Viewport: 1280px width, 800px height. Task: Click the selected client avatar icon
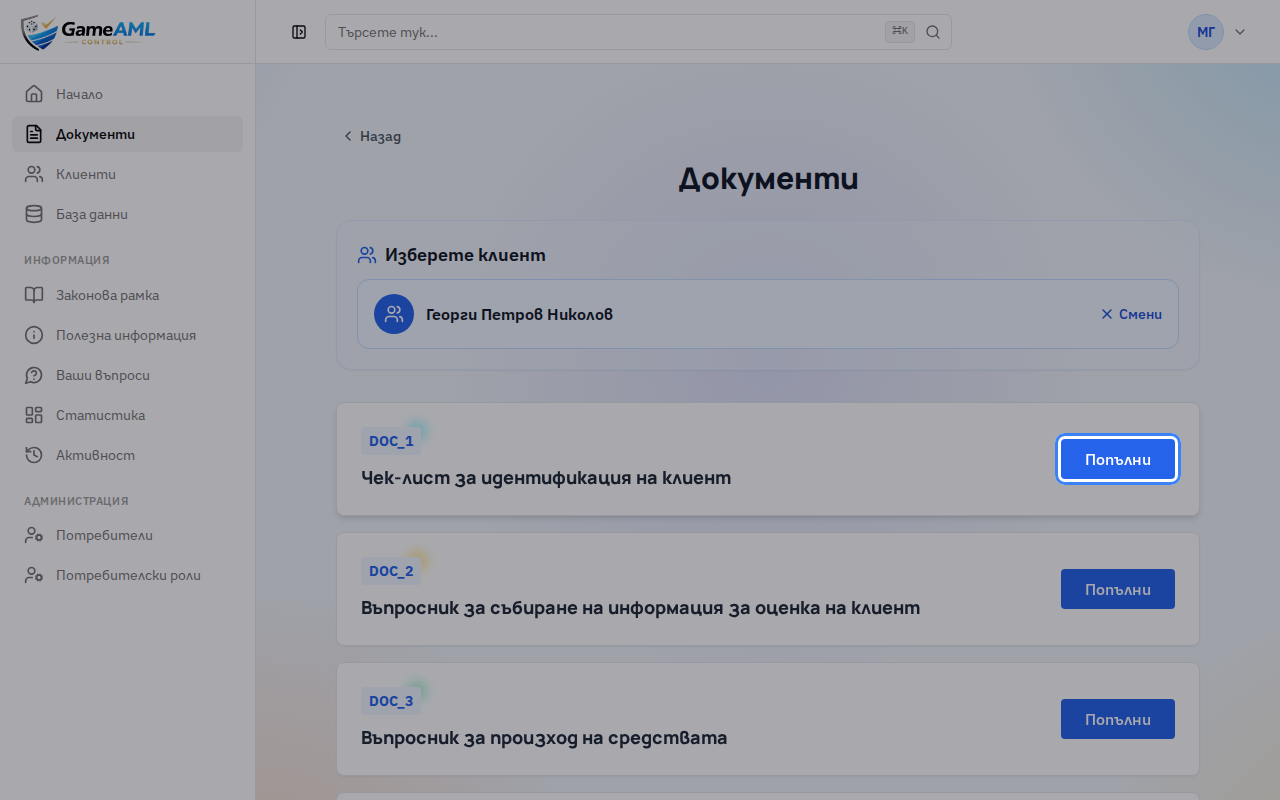click(394, 314)
